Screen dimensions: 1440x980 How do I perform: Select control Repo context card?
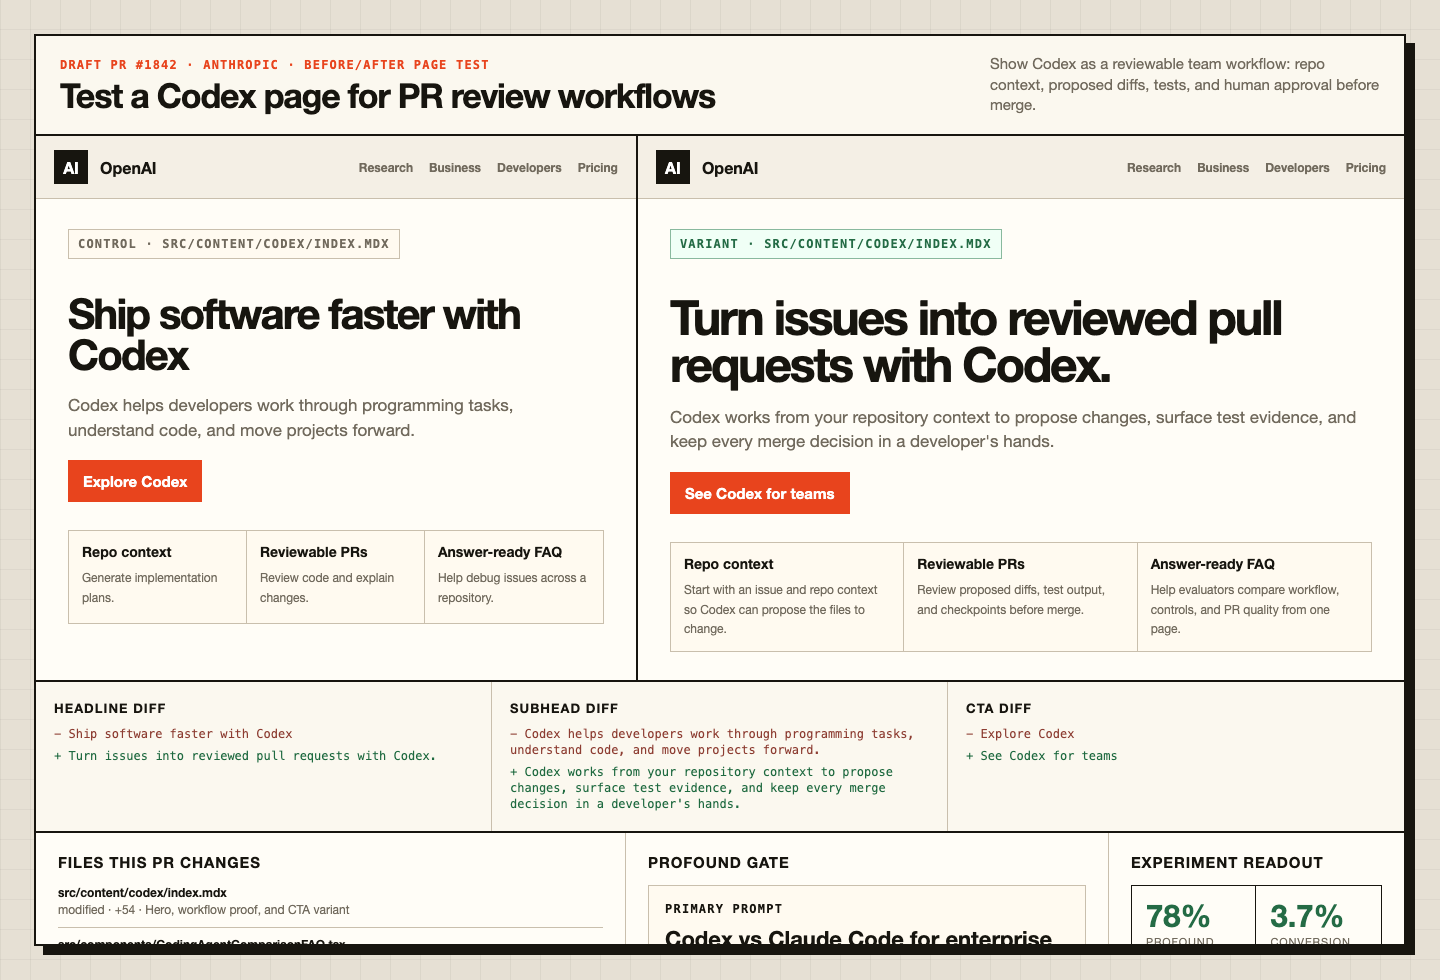[x=158, y=577]
